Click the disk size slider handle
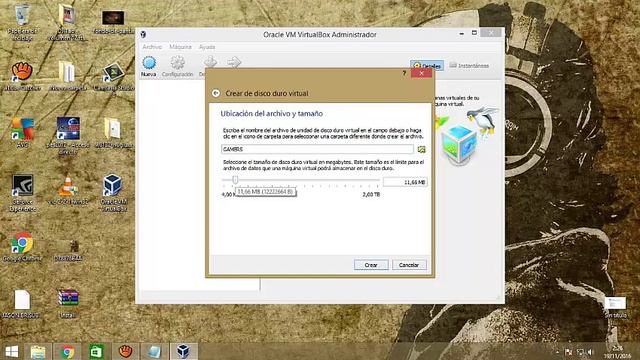The width and height of the screenshot is (640, 360). click(235, 180)
